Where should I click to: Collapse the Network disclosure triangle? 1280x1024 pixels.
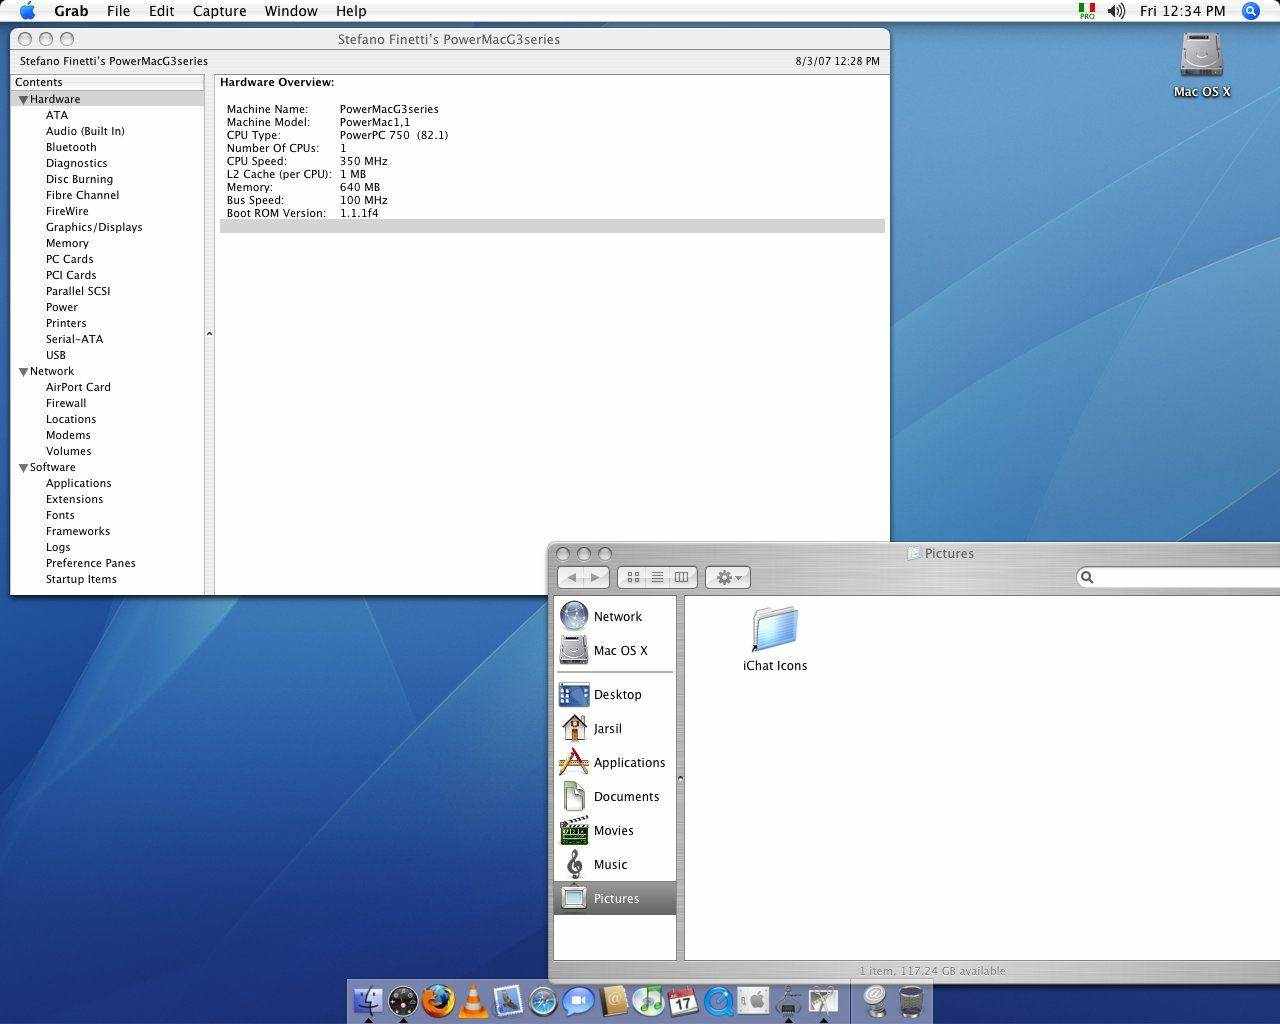(23, 372)
